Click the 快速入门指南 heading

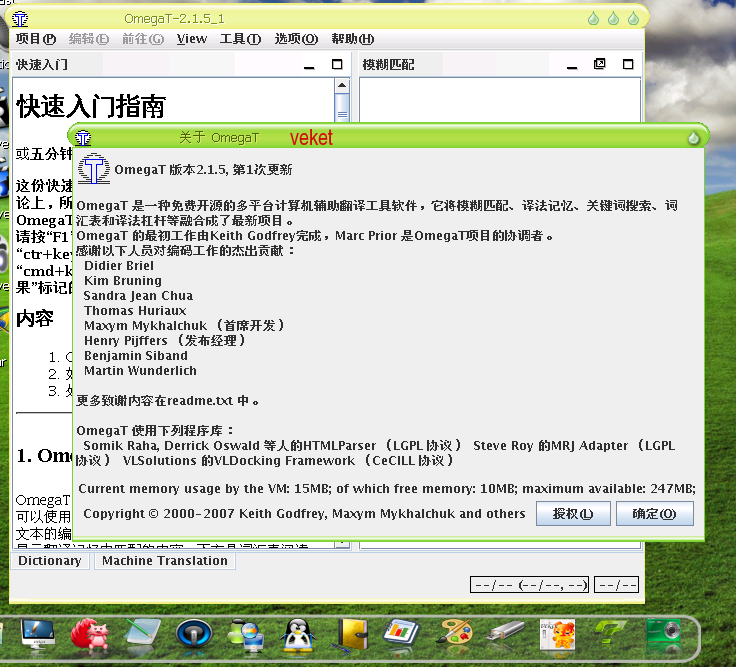(x=91, y=106)
